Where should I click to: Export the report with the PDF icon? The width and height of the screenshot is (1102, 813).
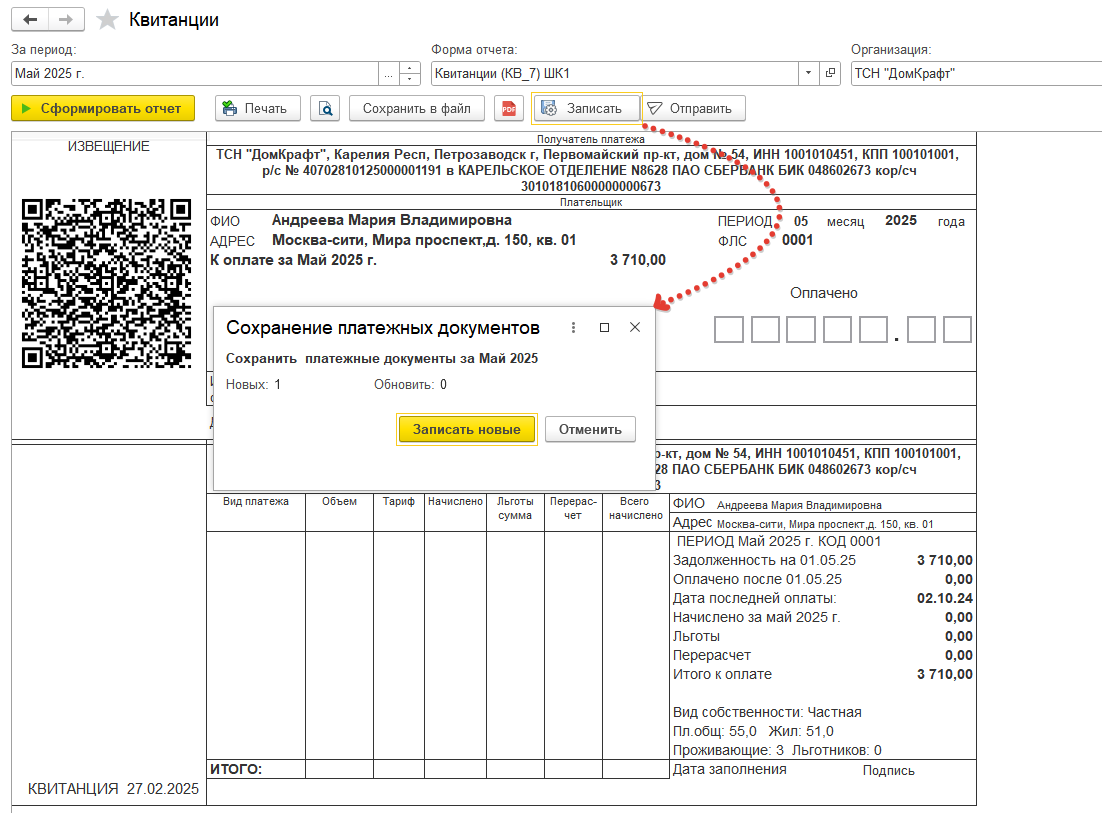(x=509, y=108)
